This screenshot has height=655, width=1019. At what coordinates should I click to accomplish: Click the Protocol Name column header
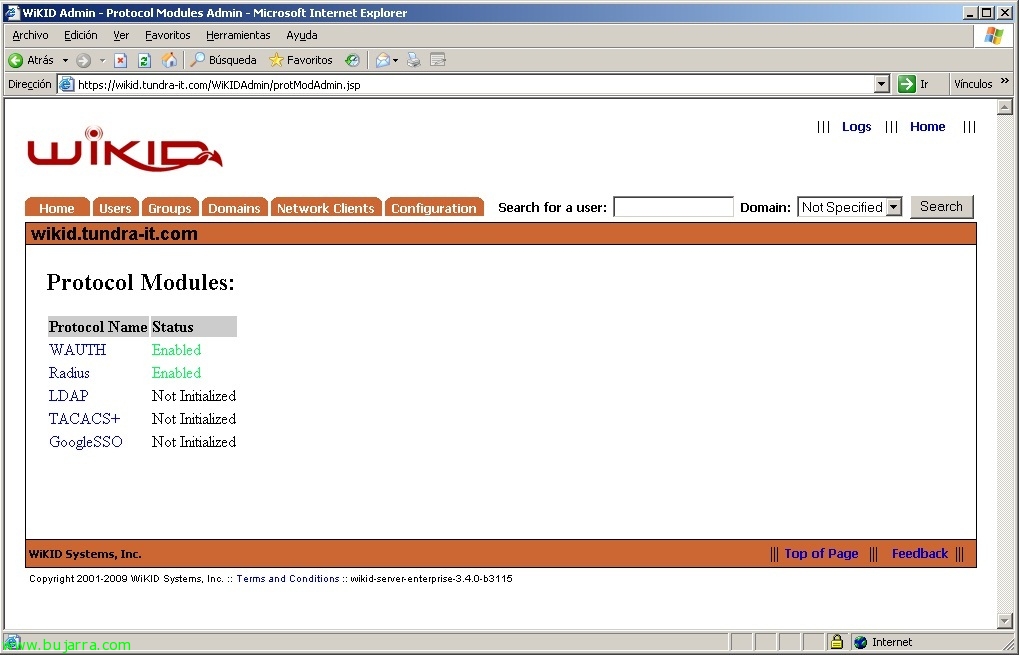(x=98, y=327)
